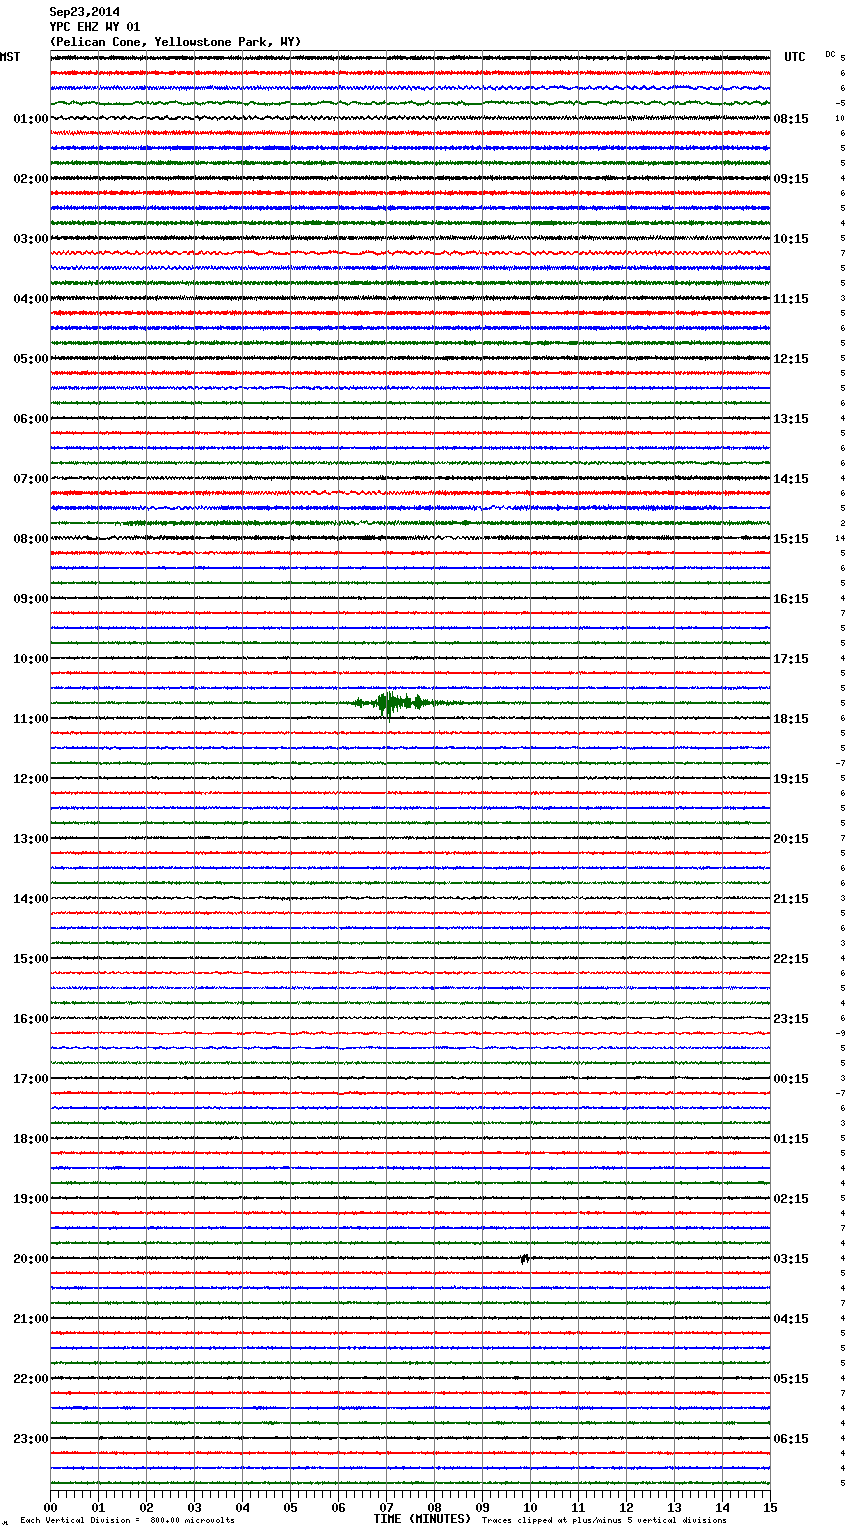850x1534 pixels.
Task: Click the '08:15' UTC time label
Action: pyautogui.click(x=791, y=119)
